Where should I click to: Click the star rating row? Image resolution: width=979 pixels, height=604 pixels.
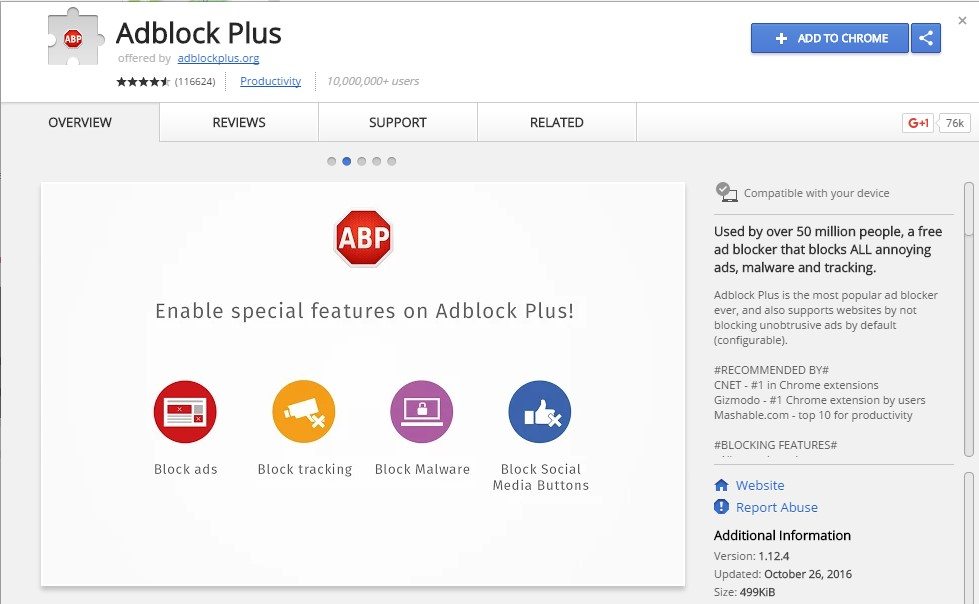point(142,81)
